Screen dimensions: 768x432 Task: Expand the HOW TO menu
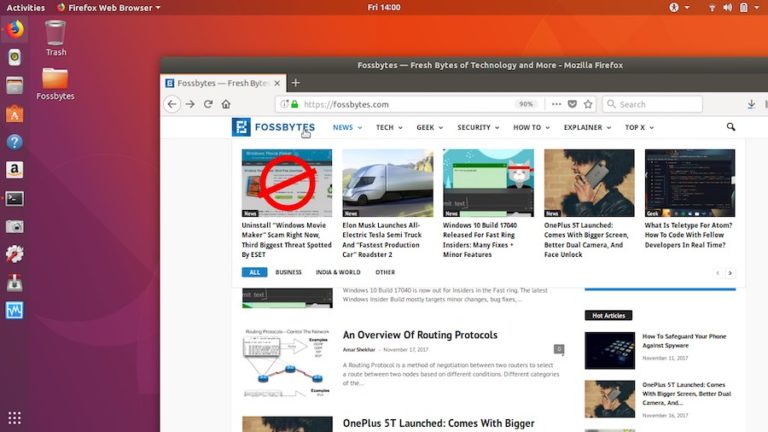(531, 127)
